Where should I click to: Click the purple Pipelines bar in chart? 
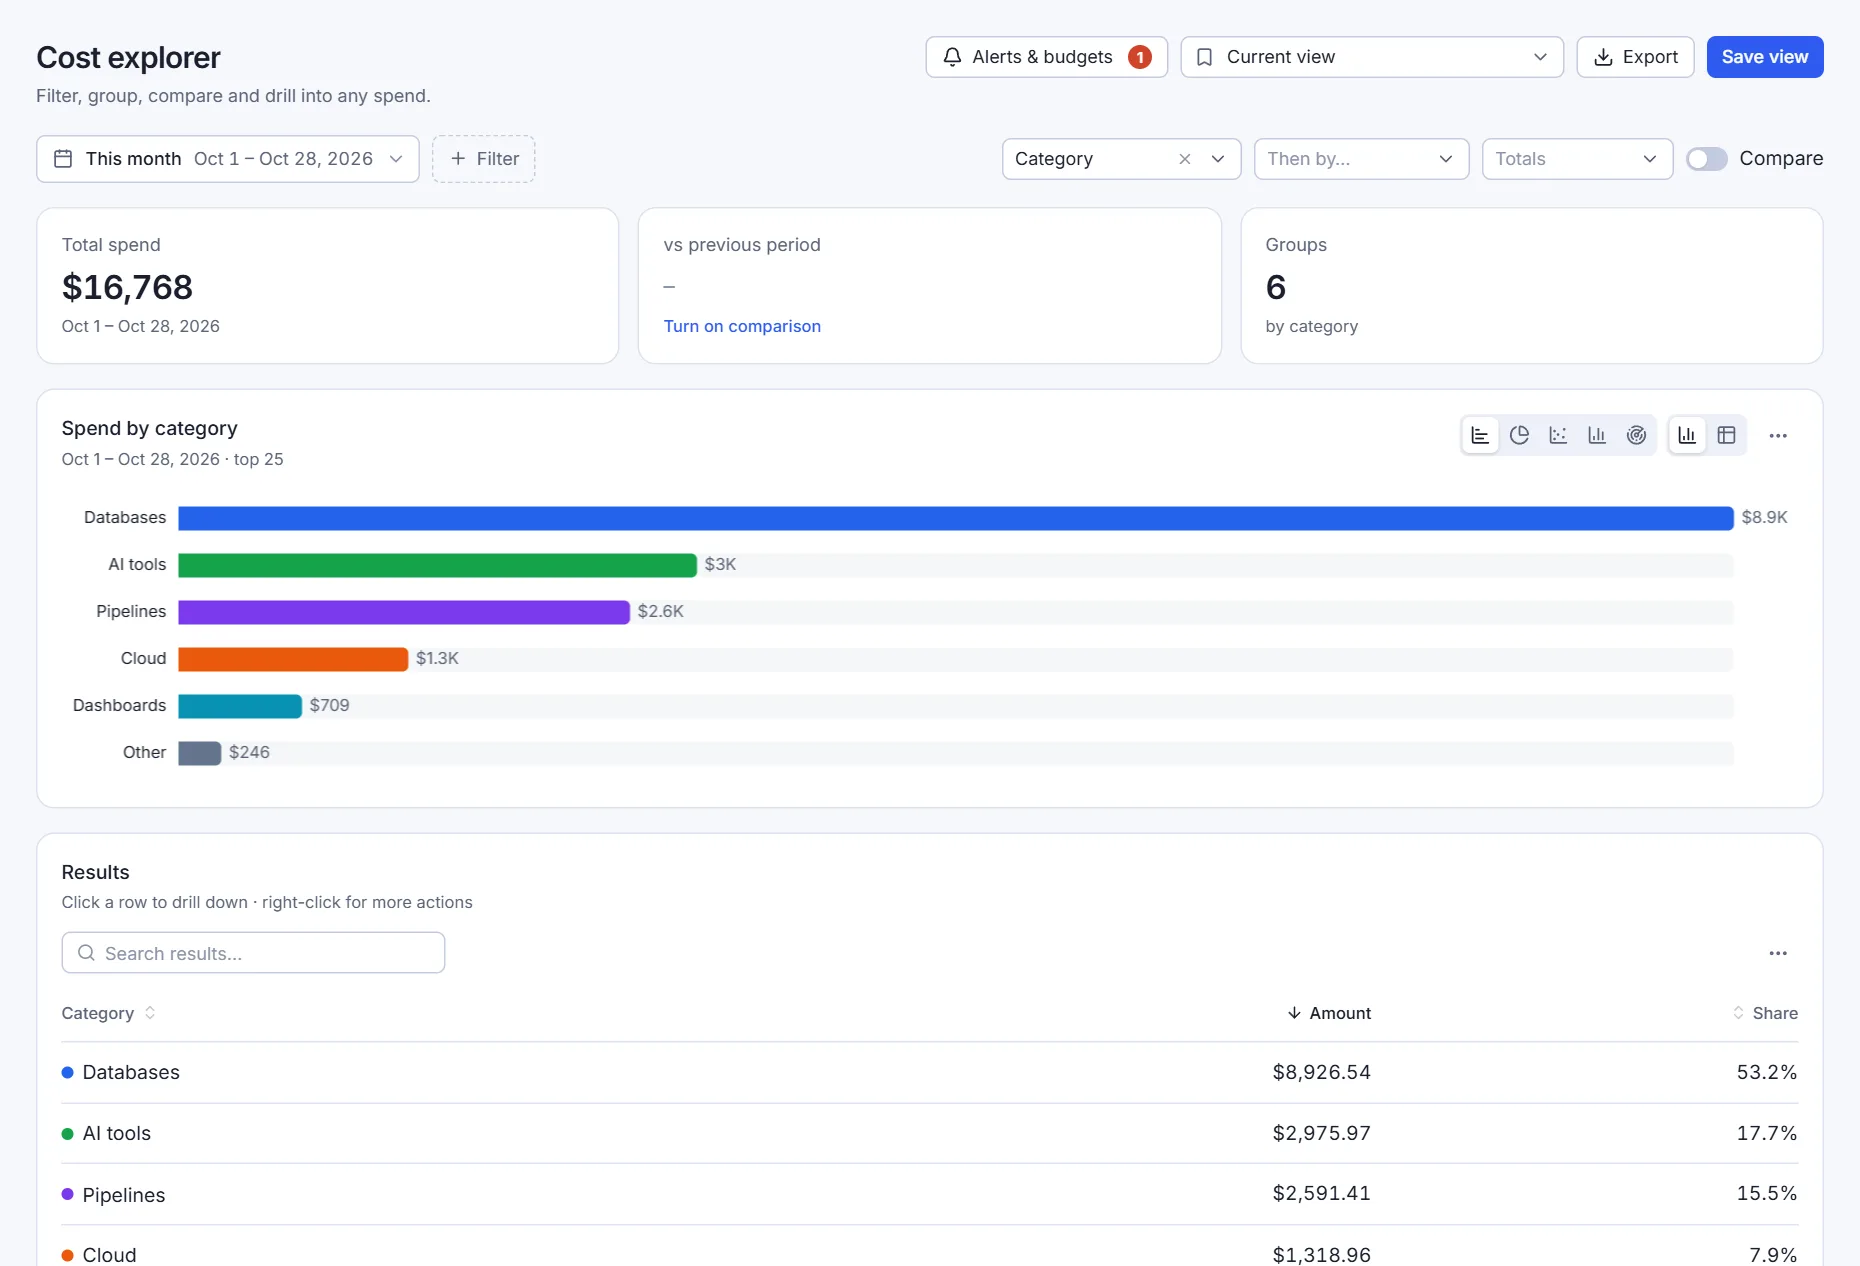[404, 612]
